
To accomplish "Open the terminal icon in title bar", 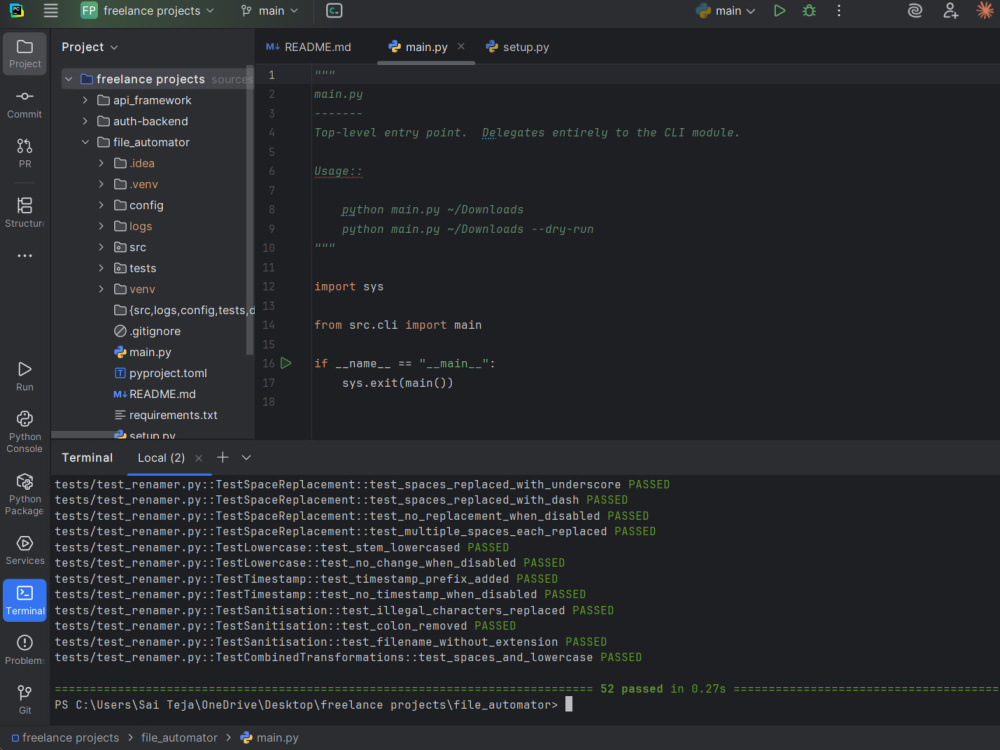I will [334, 11].
